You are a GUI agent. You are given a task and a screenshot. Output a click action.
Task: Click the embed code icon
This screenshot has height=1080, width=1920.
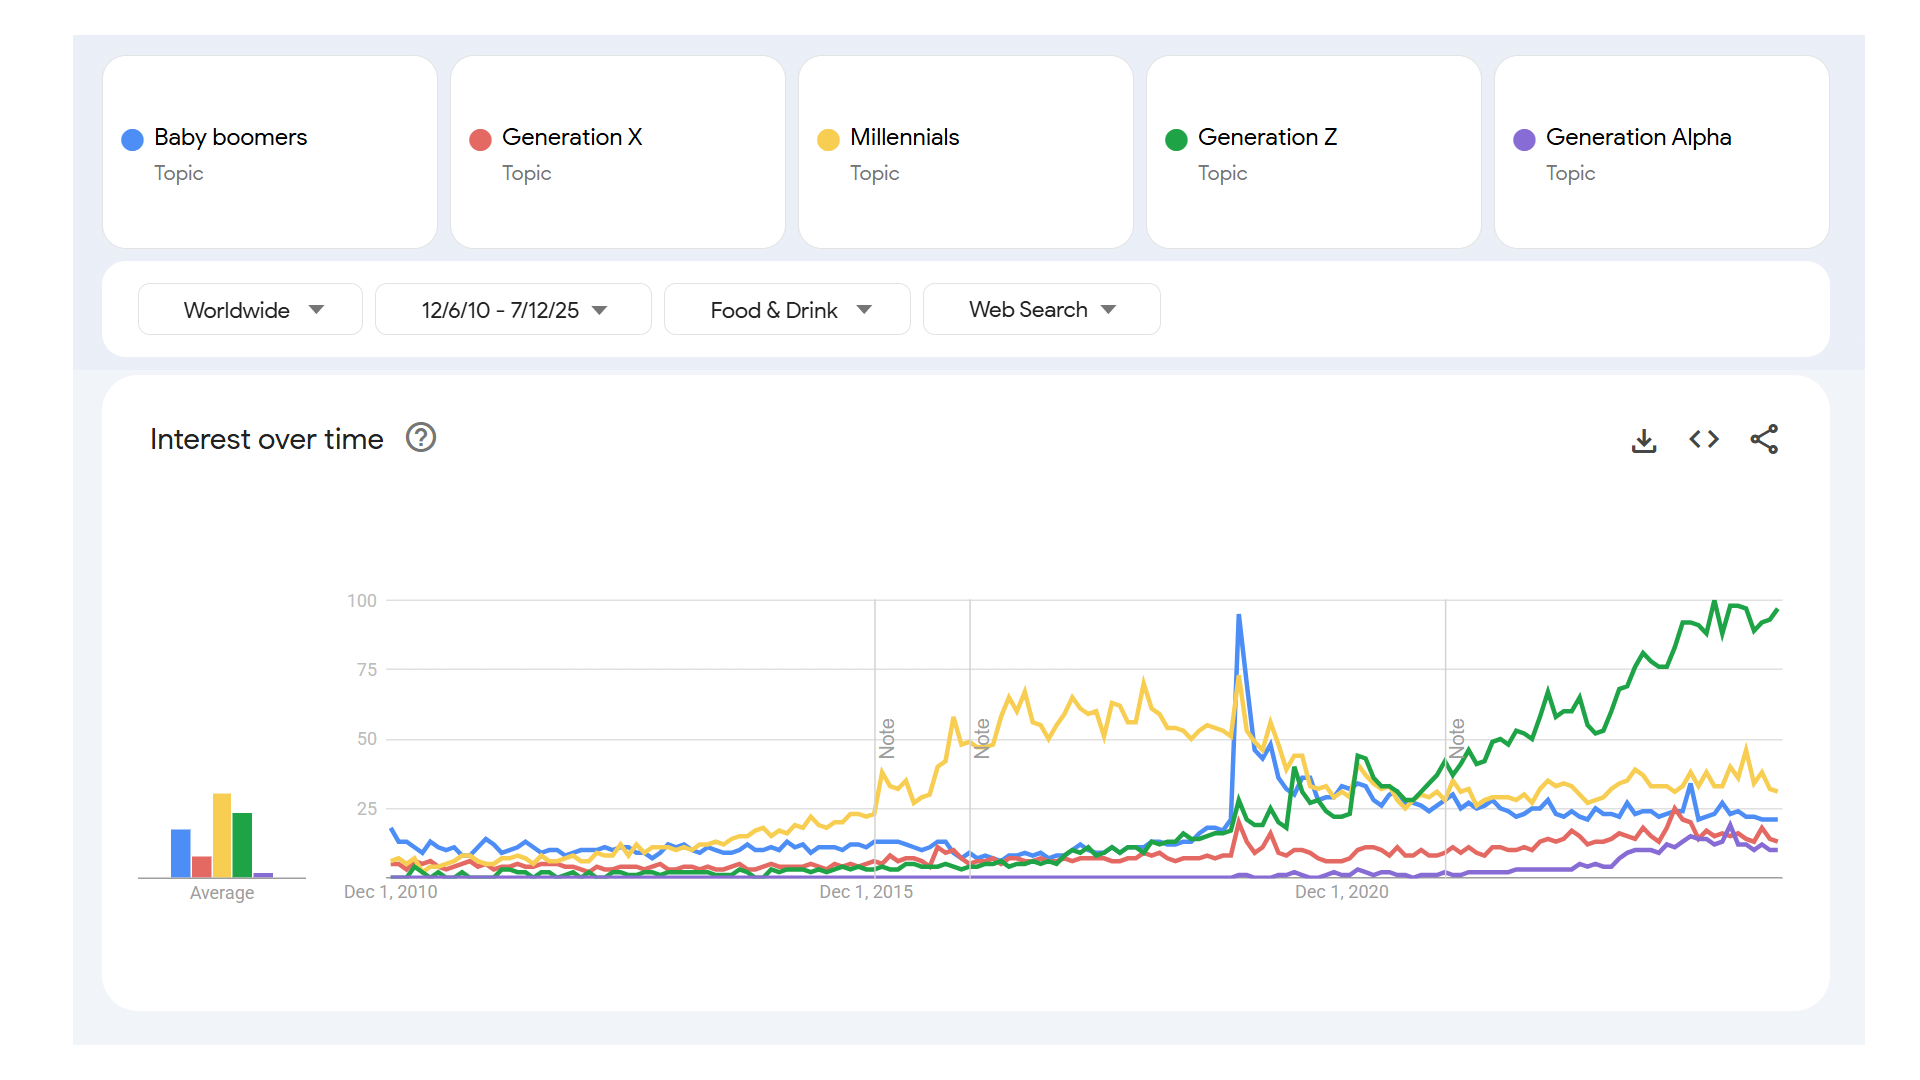coord(1704,439)
